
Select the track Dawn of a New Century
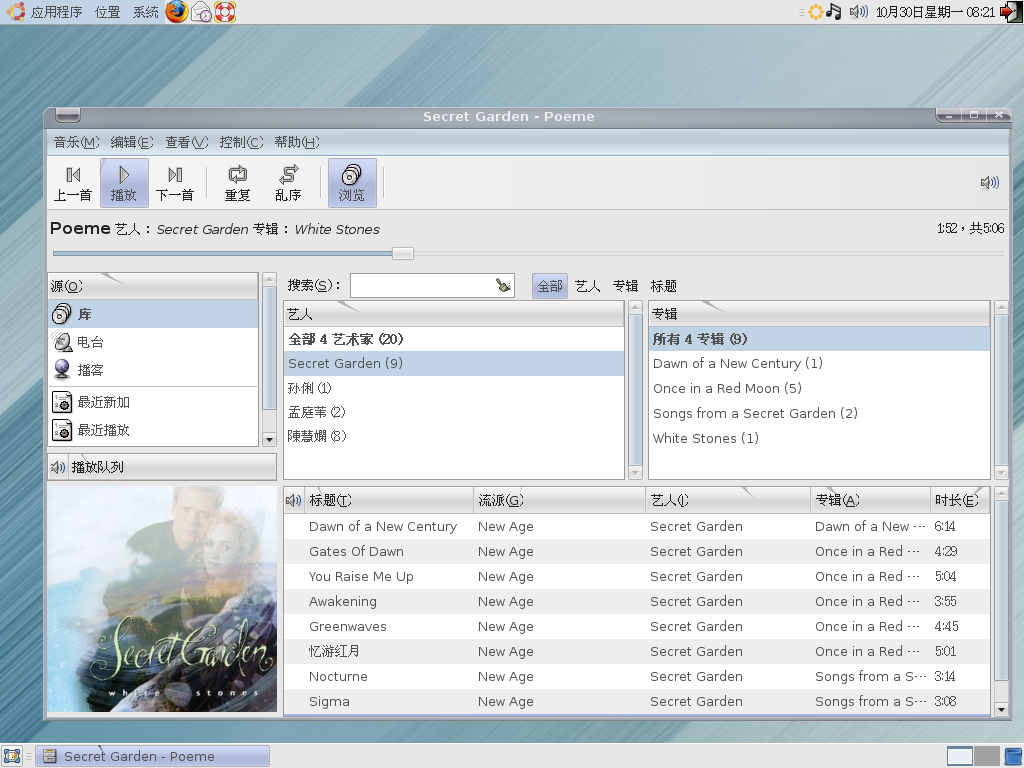coord(637,526)
